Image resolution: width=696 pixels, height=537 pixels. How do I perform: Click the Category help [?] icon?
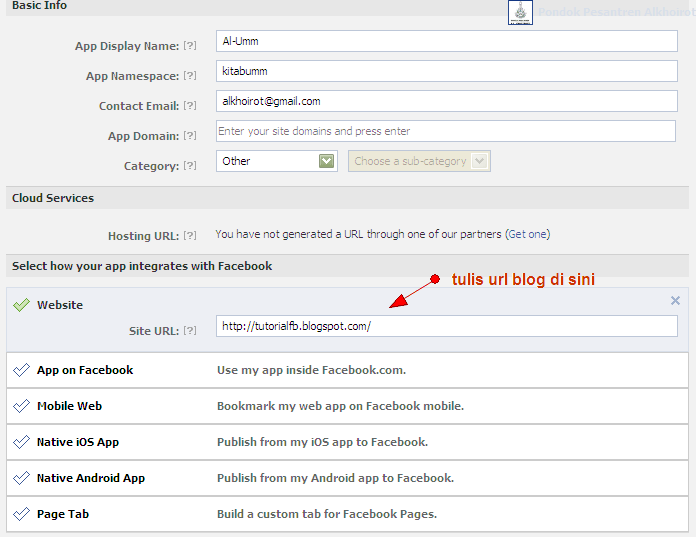[190, 166]
